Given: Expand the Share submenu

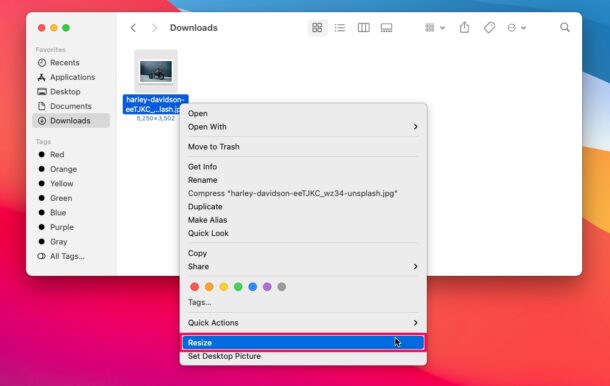Looking at the screenshot, I should [302, 267].
